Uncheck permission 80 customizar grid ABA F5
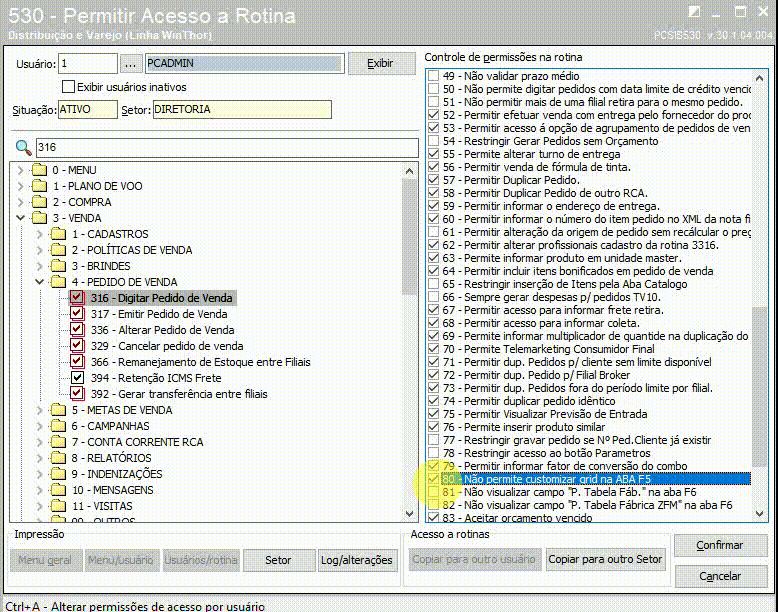 point(434,479)
